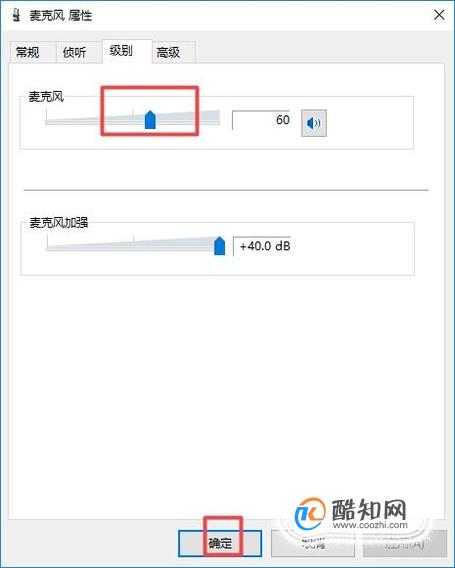Confirm with the 确定 button
The image size is (455, 568).
pyautogui.click(x=220, y=543)
